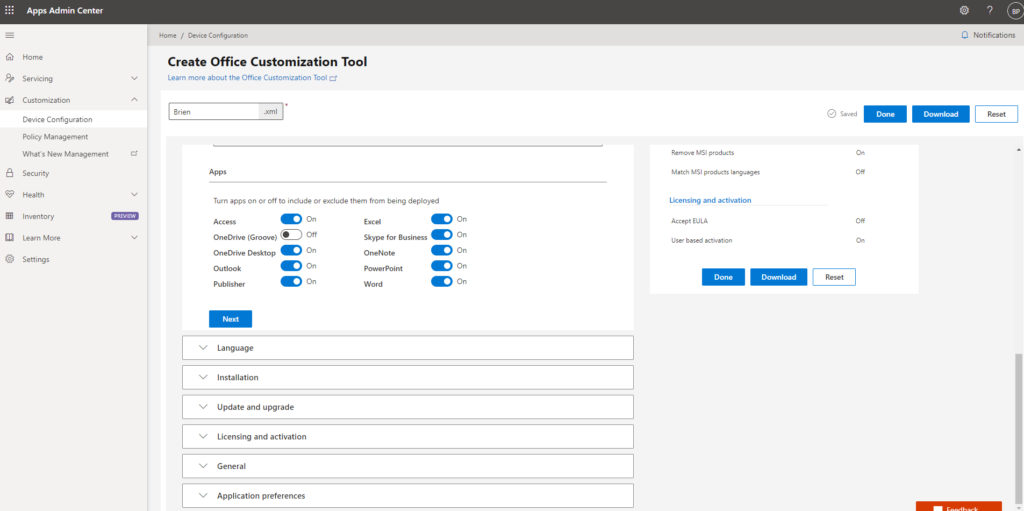Click the PREVIEW badge next to Inventory
1024x511 pixels.
(x=125, y=216)
